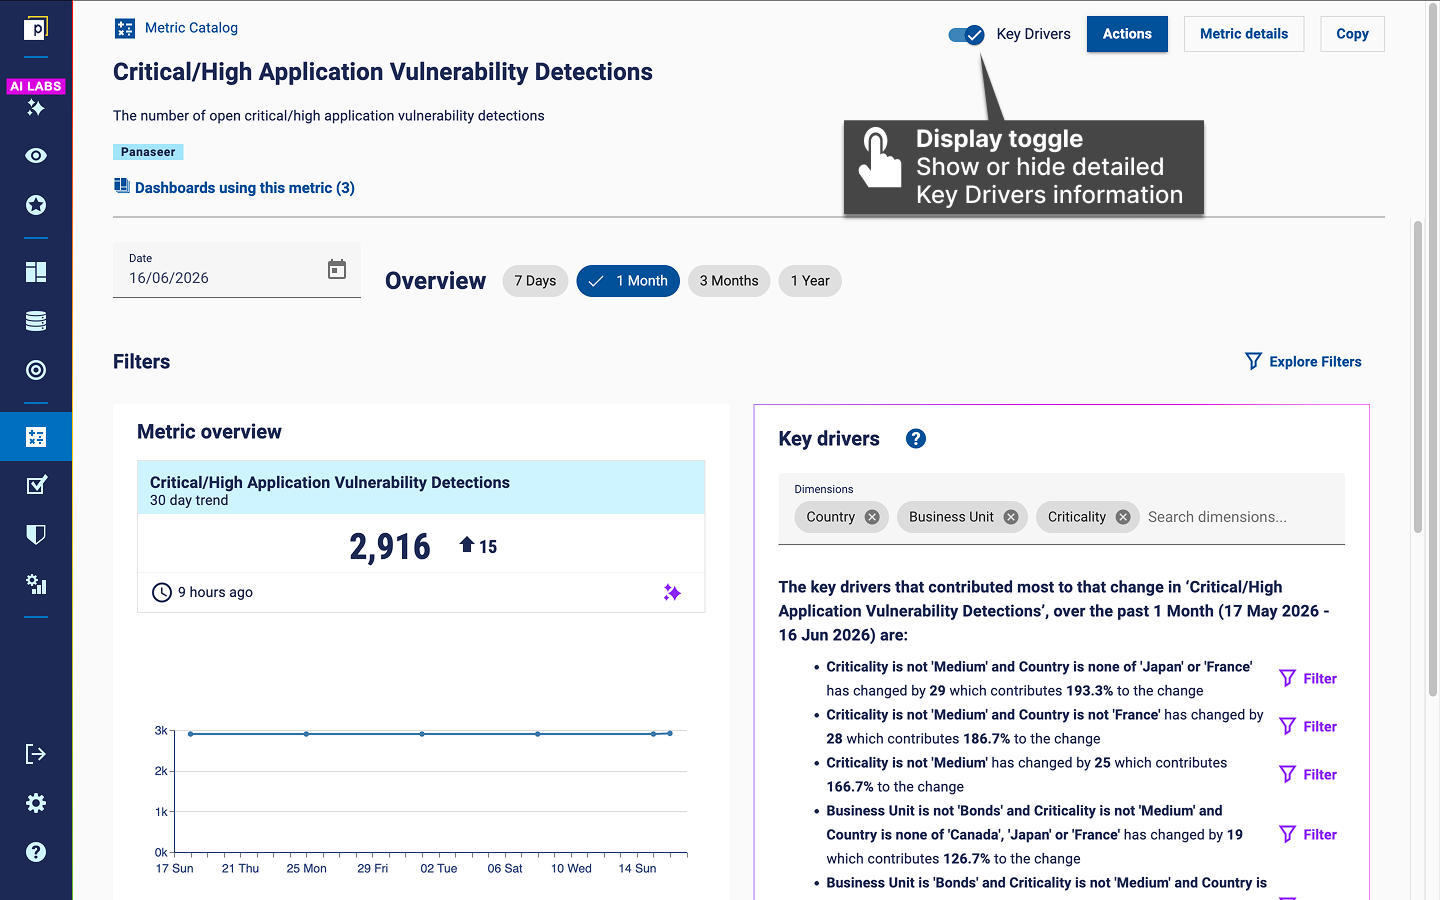
Task: Open the Actions dropdown button
Action: click(1127, 34)
